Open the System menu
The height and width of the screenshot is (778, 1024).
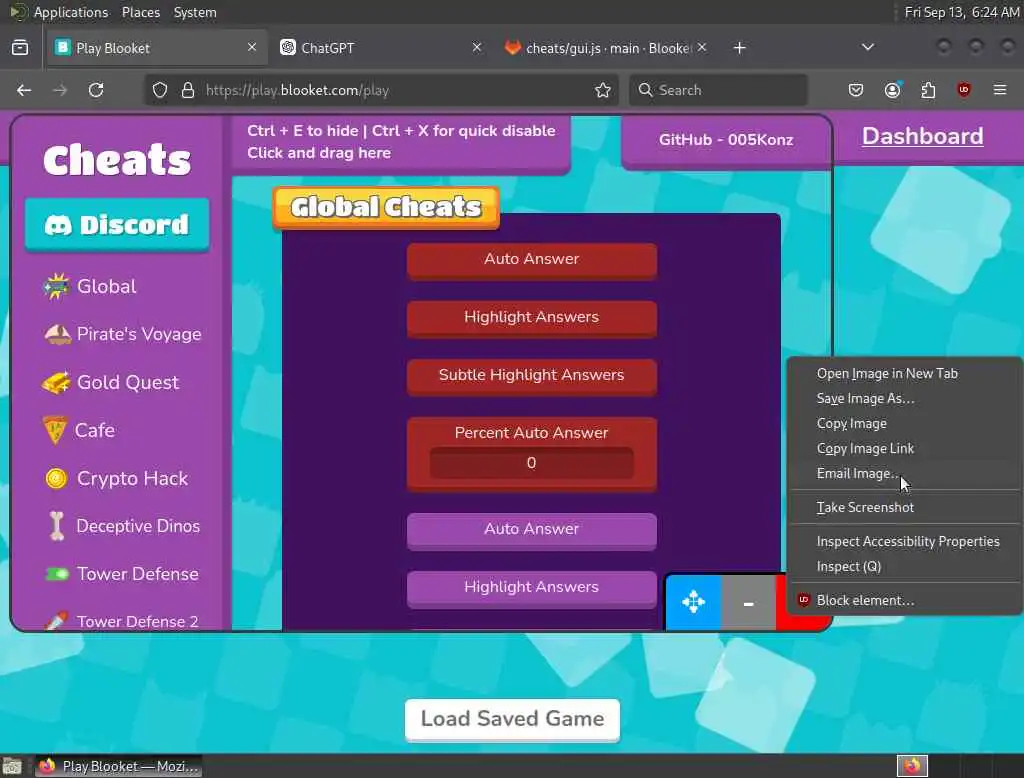195,12
